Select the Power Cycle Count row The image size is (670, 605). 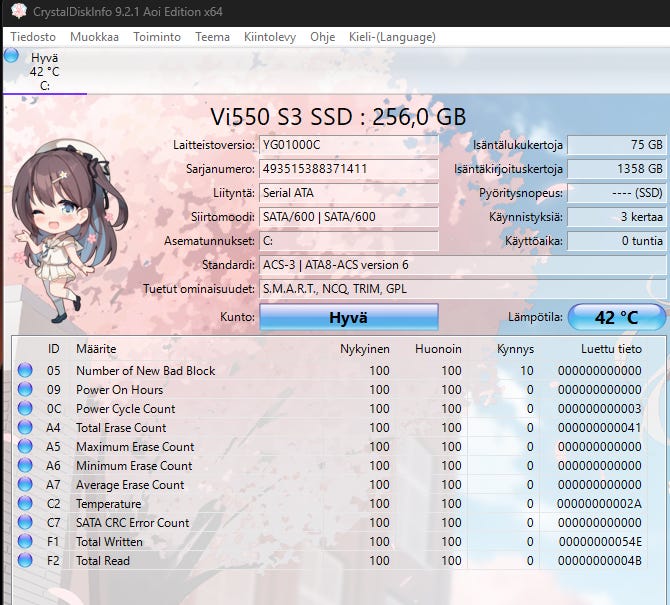[x=330, y=408]
